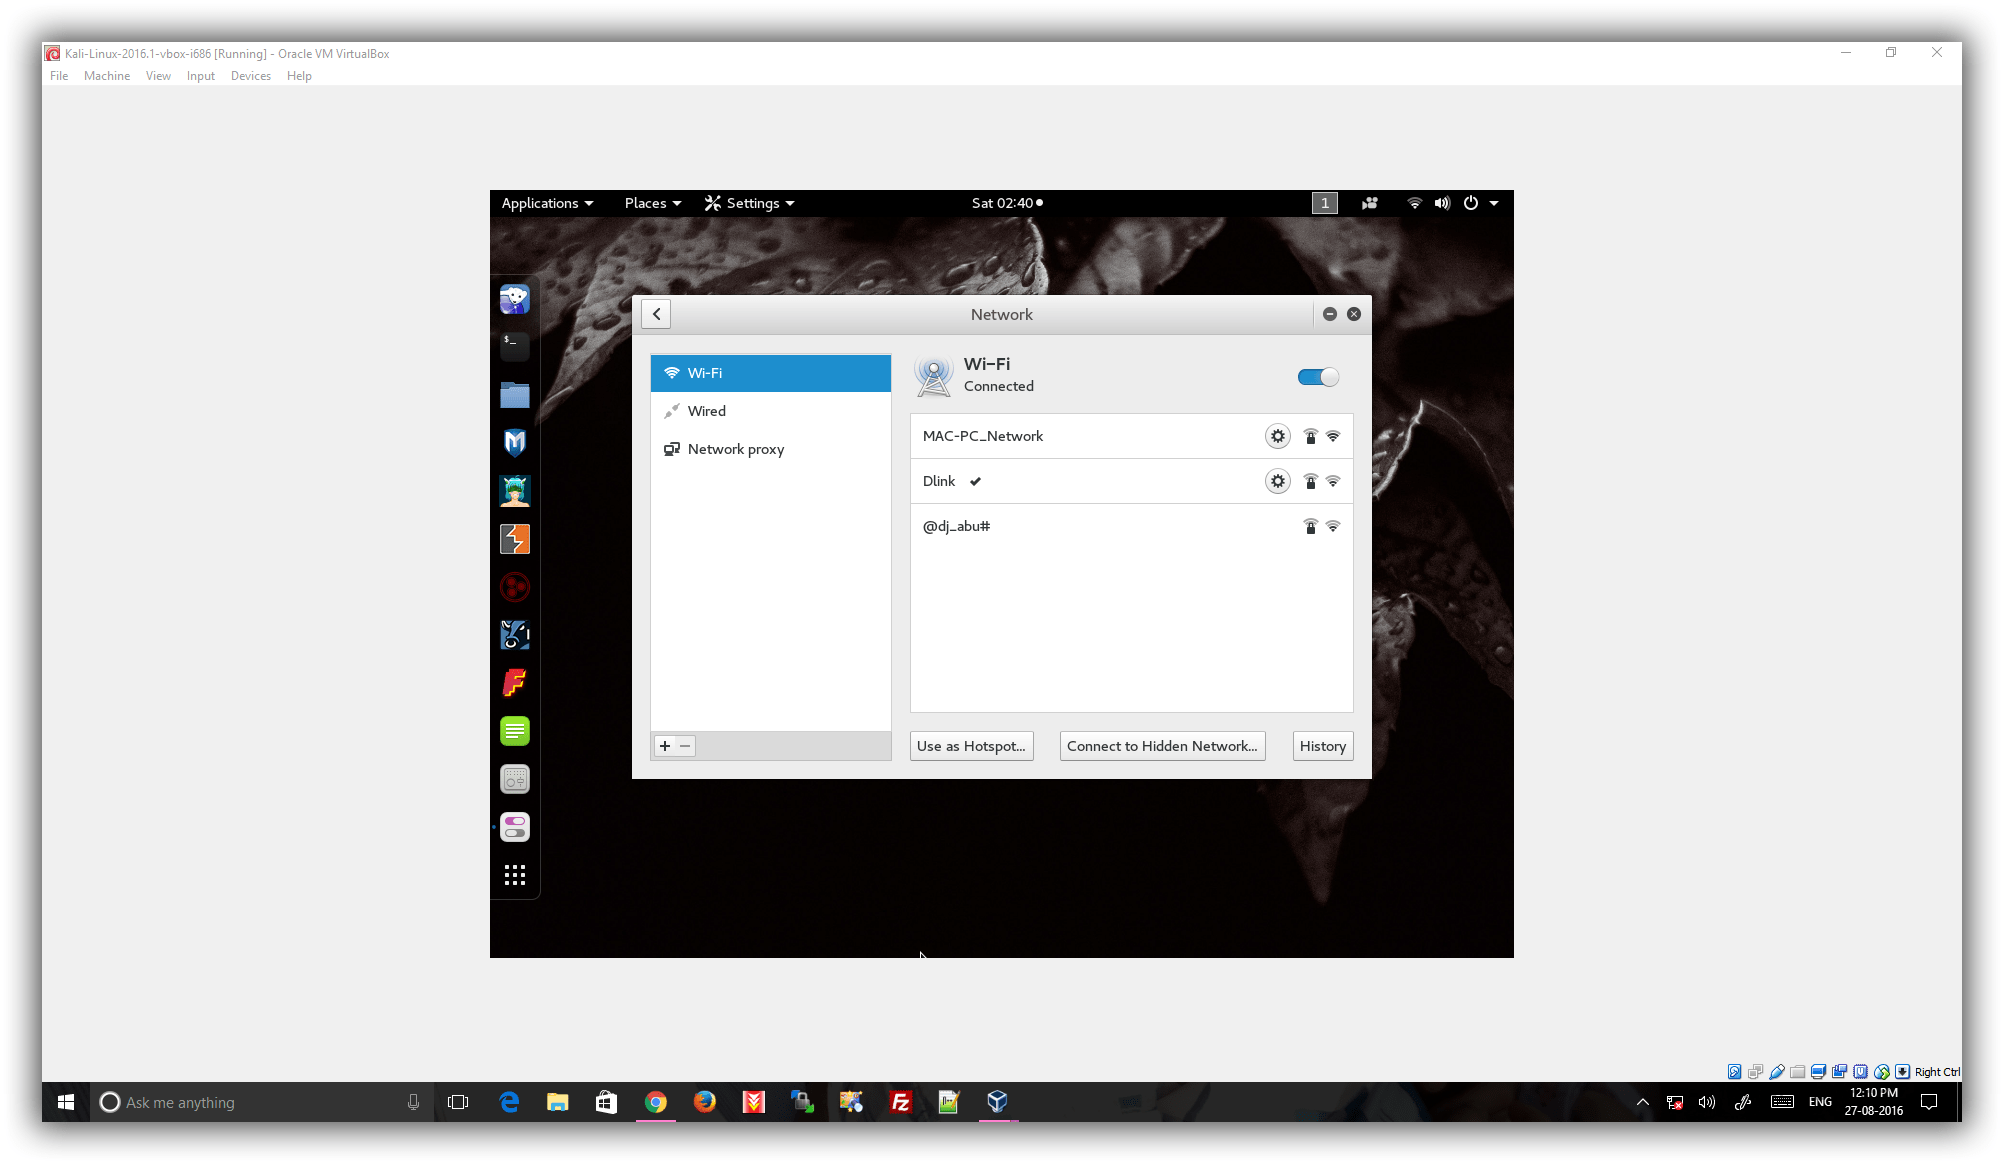
Task: Open Files folder icon in dock
Action: (514, 395)
